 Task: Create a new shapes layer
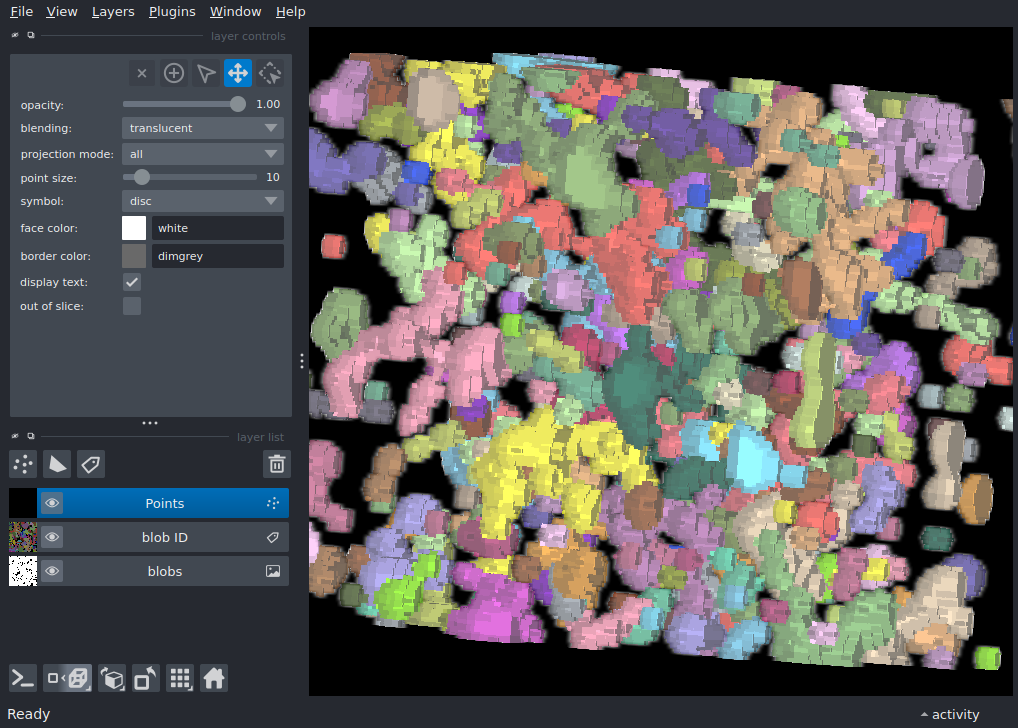pyautogui.click(x=57, y=464)
